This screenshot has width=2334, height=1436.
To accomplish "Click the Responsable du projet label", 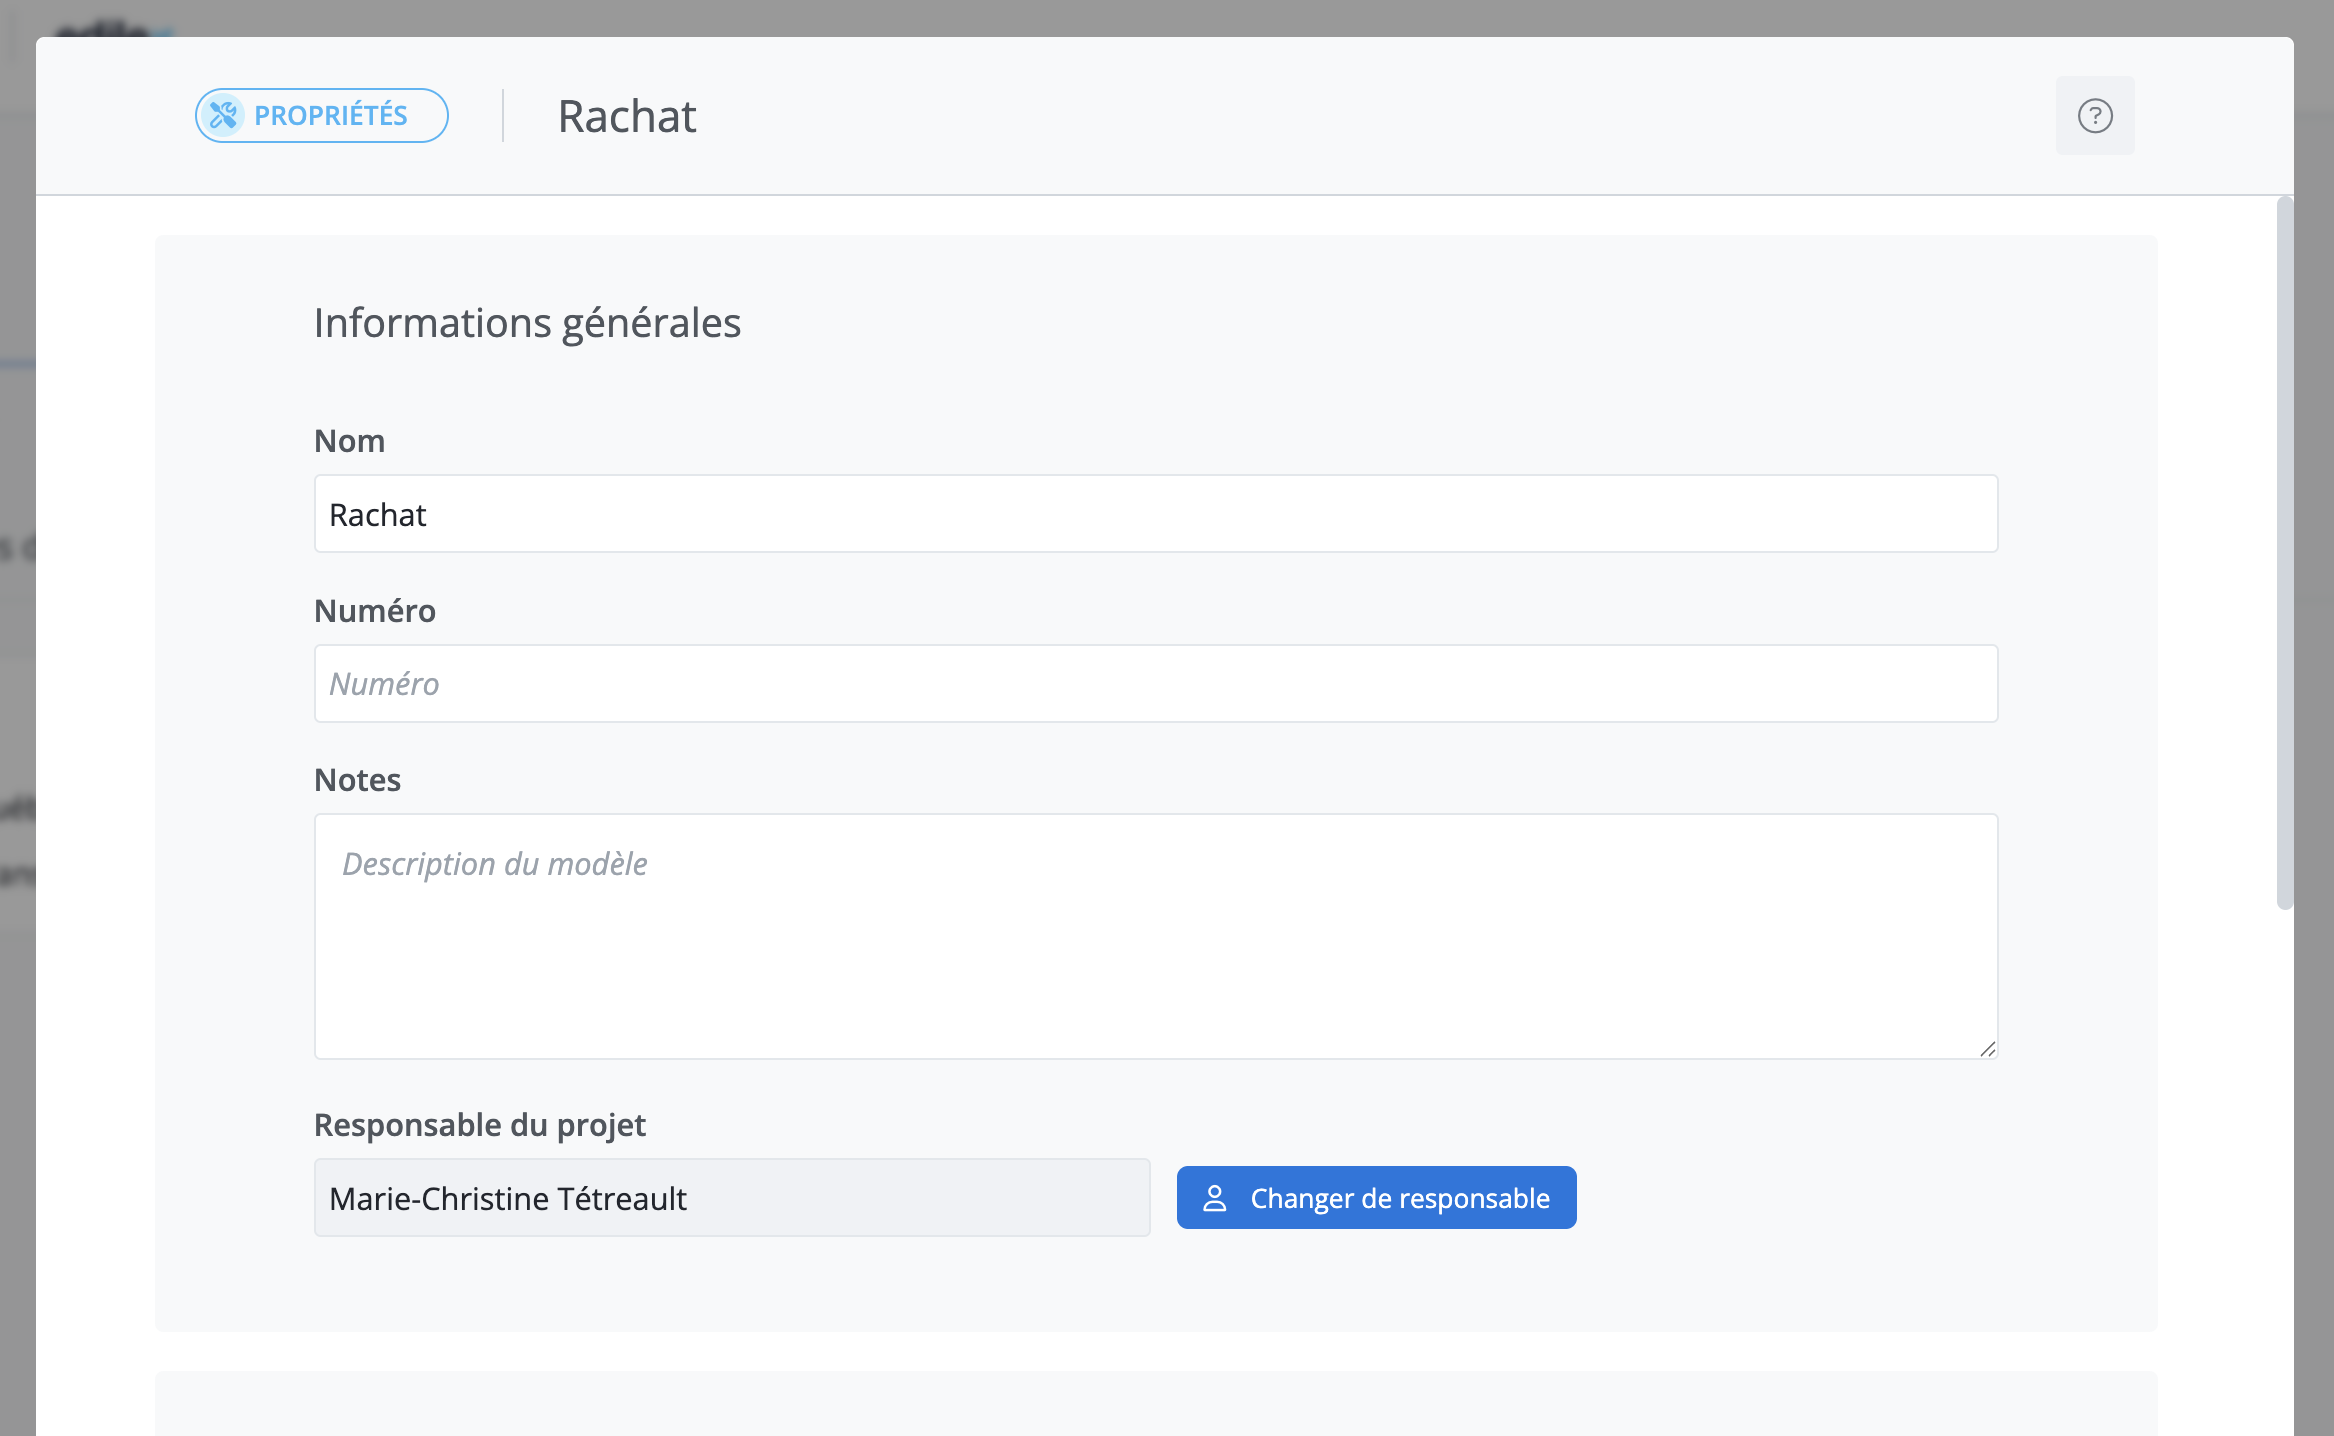I will point(480,1125).
